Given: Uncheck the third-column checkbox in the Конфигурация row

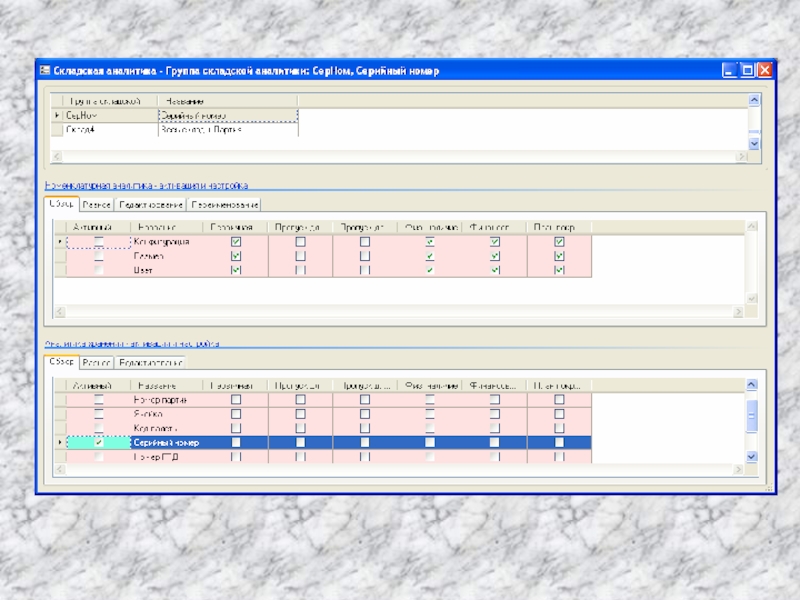Looking at the screenshot, I should pyautogui.click(x=236, y=241).
